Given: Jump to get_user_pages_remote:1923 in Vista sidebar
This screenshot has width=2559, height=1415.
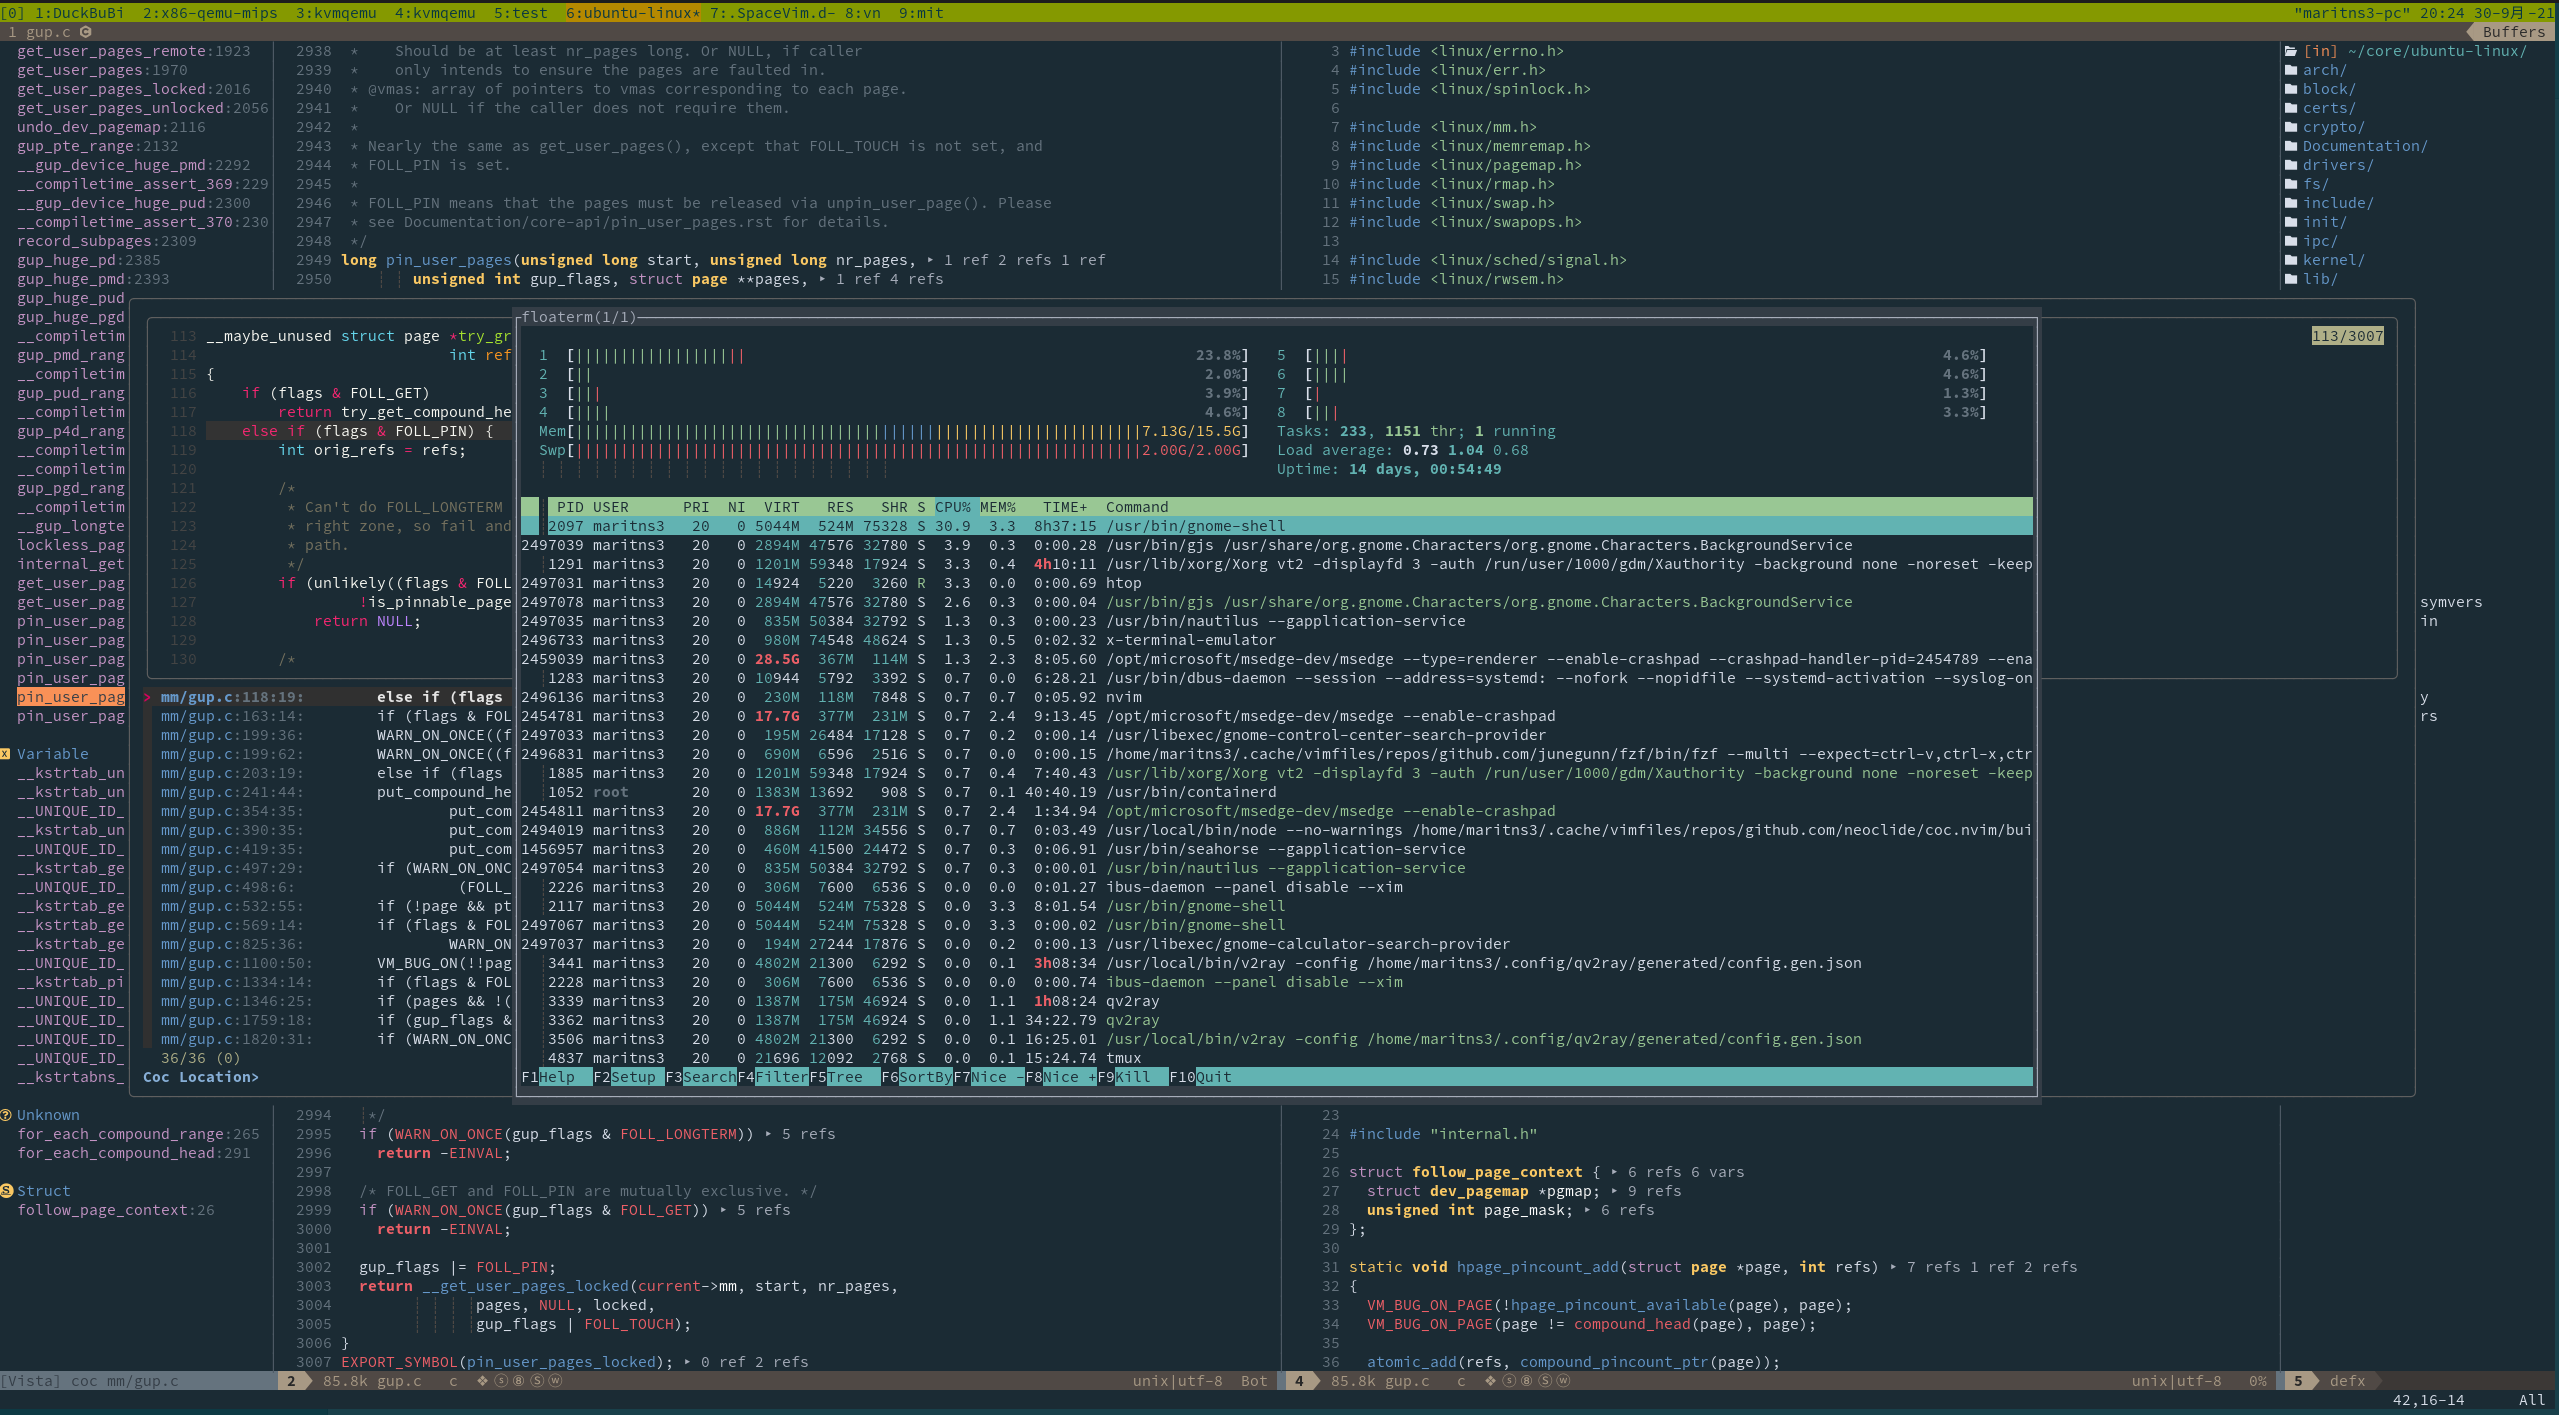Looking at the screenshot, I should pos(134,51).
